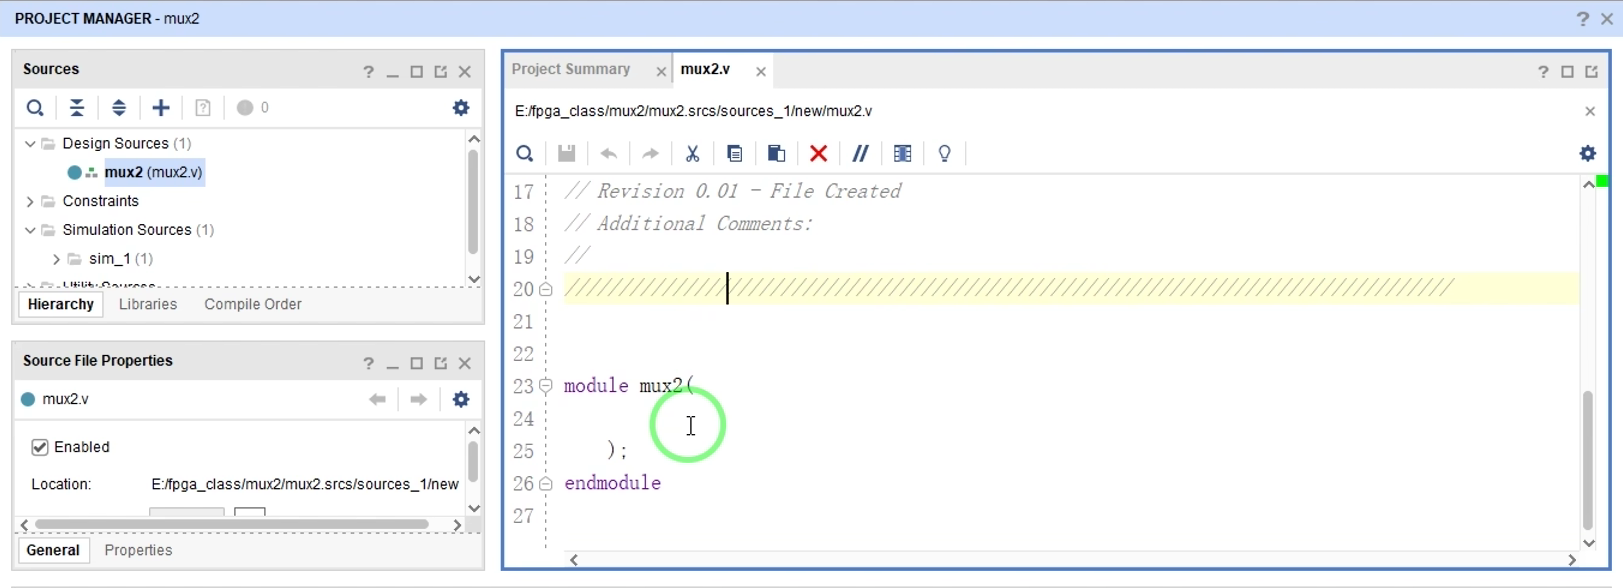This screenshot has height=588, width=1623.
Task: Expand sim_1 folder
Action: pyautogui.click(x=56, y=259)
